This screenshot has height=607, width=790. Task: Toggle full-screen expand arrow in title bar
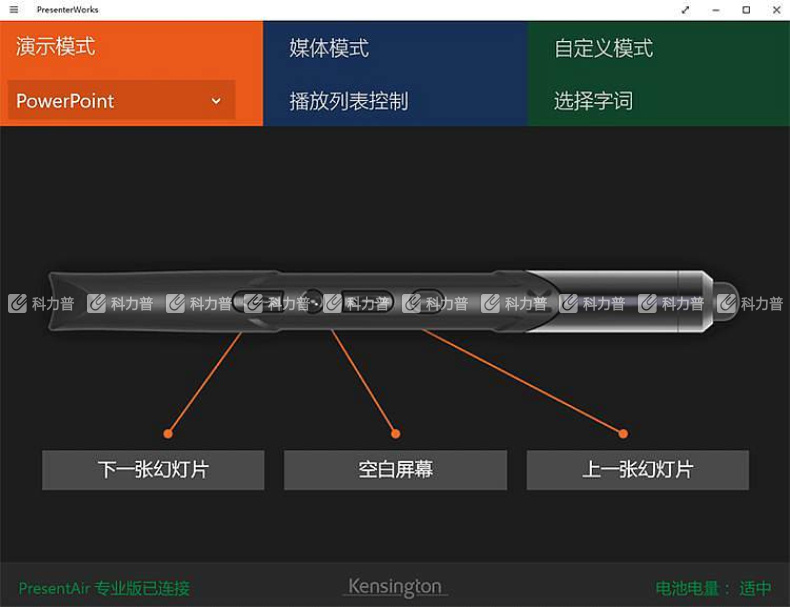click(x=685, y=10)
